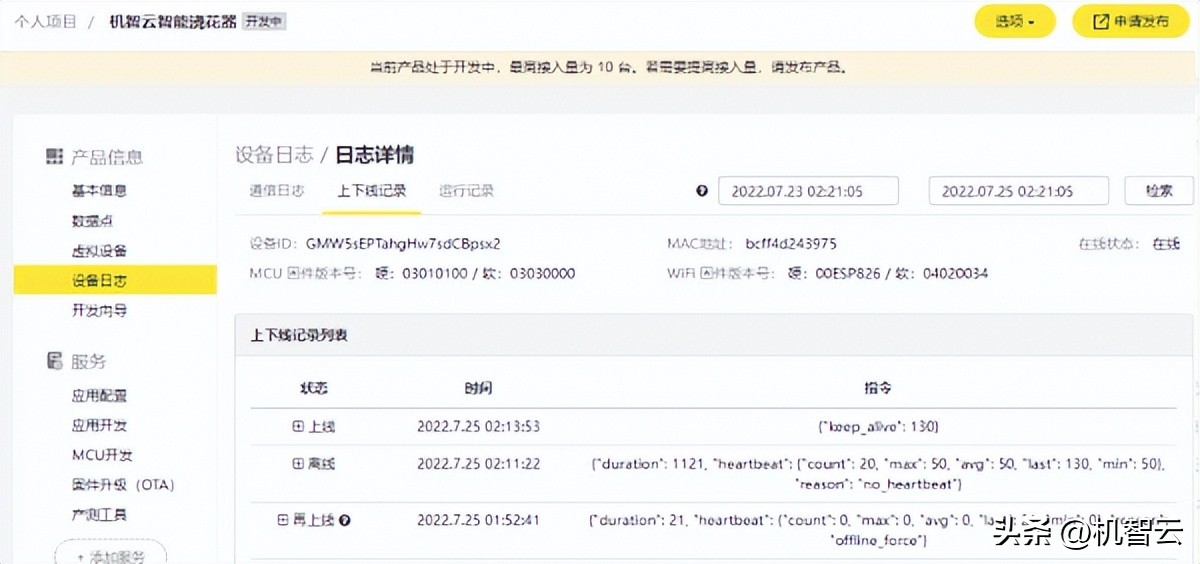Expand the 上线 record row
1200x564 pixels.
tap(298, 426)
